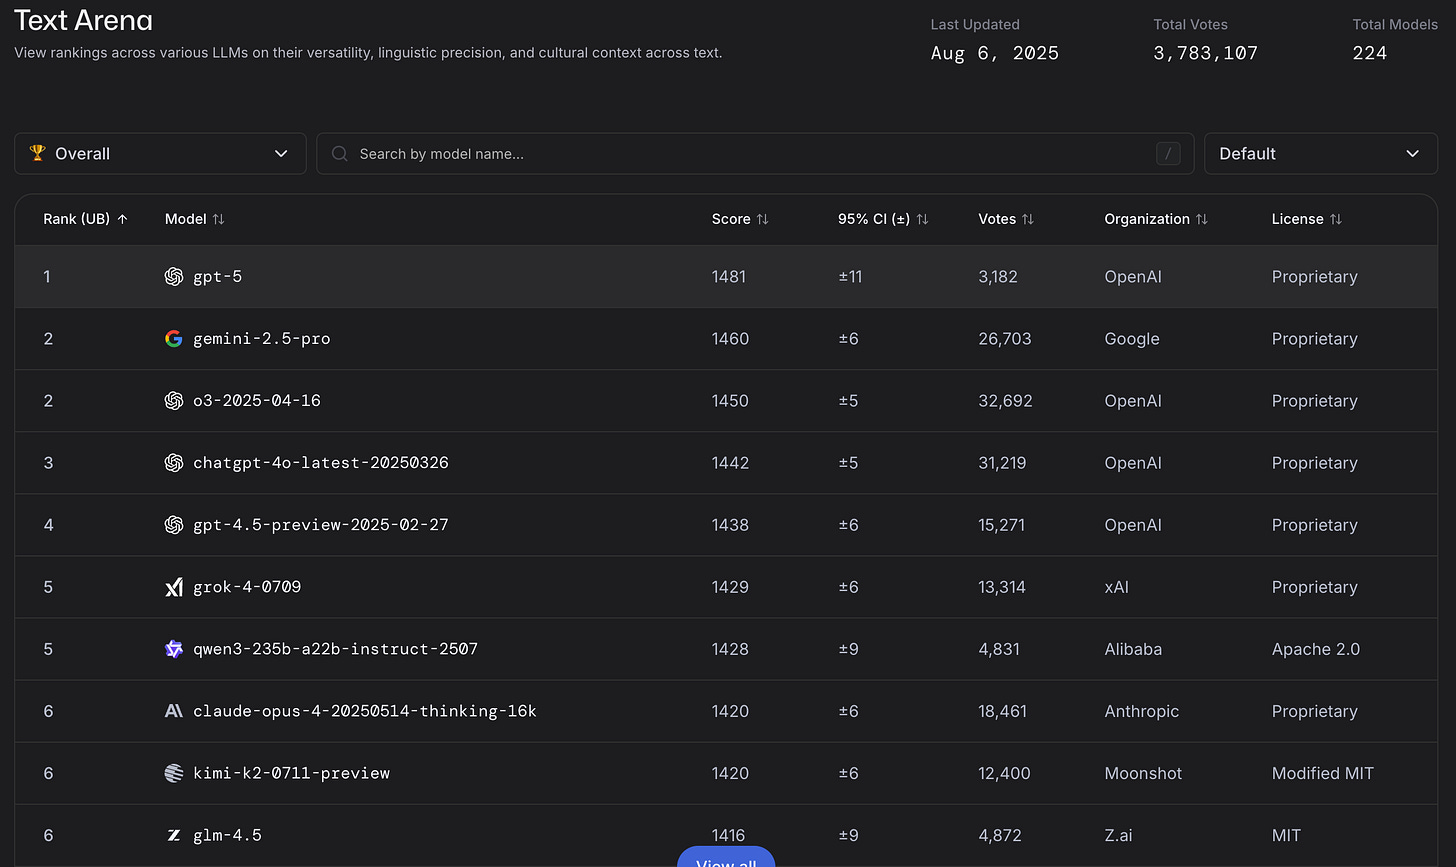This screenshot has height=867, width=1456.
Task: Click the slash shortcut badge in search box
Action: [1168, 153]
